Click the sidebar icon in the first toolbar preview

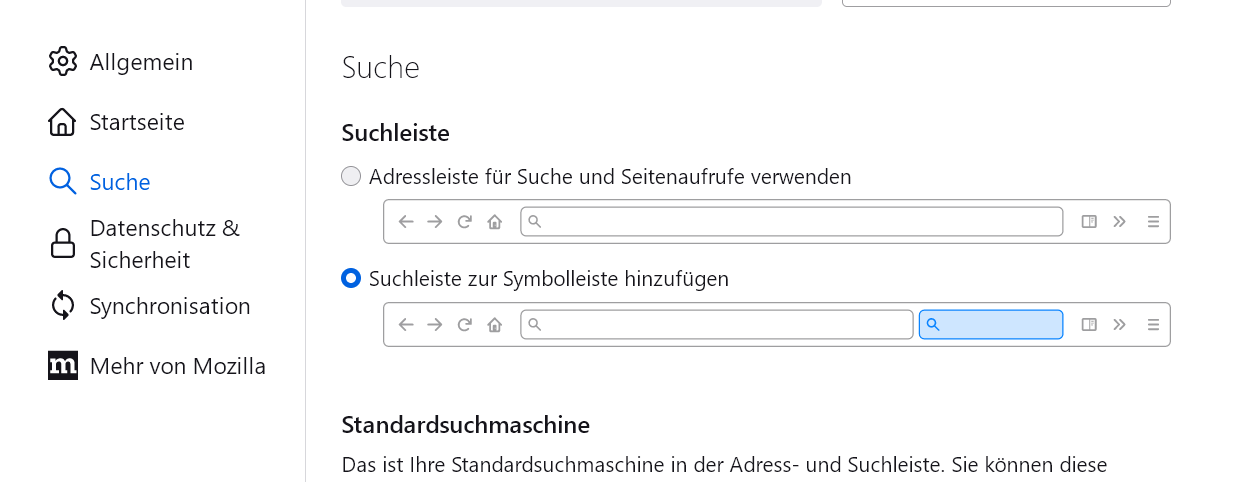1090,222
